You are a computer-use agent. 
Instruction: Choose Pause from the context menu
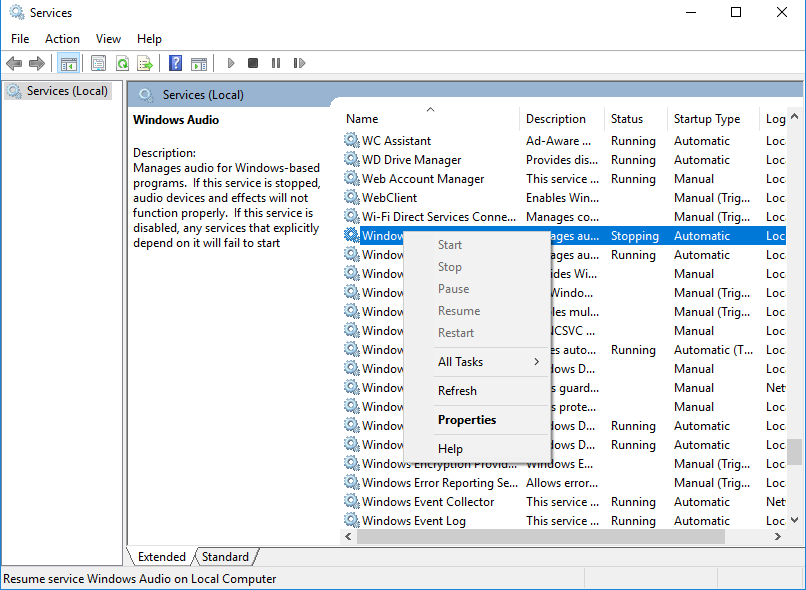click(477, 289)
